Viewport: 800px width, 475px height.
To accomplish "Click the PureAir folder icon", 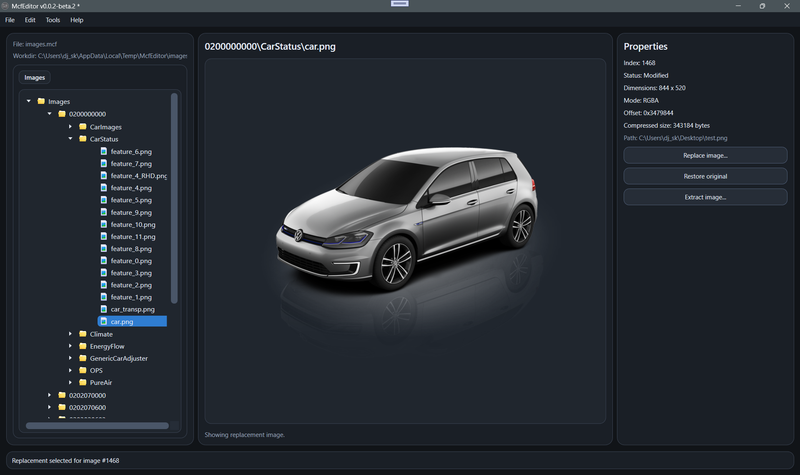I will pos(83,382).
